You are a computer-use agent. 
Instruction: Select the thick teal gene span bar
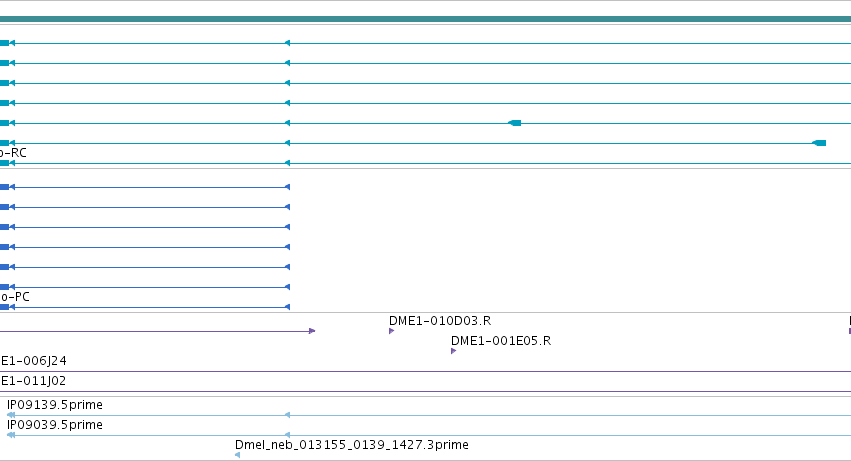[x=426, y=19]
